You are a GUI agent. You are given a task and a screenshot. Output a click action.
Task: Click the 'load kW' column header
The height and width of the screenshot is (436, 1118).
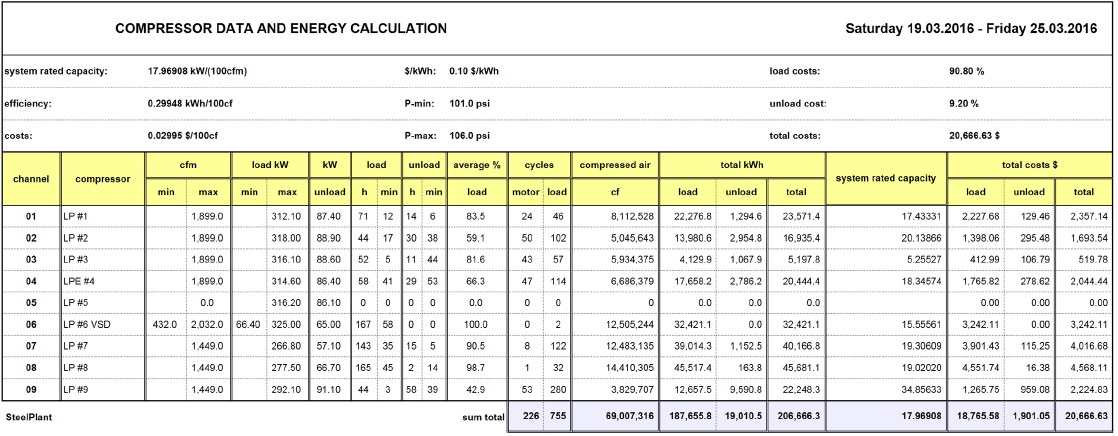270,165
